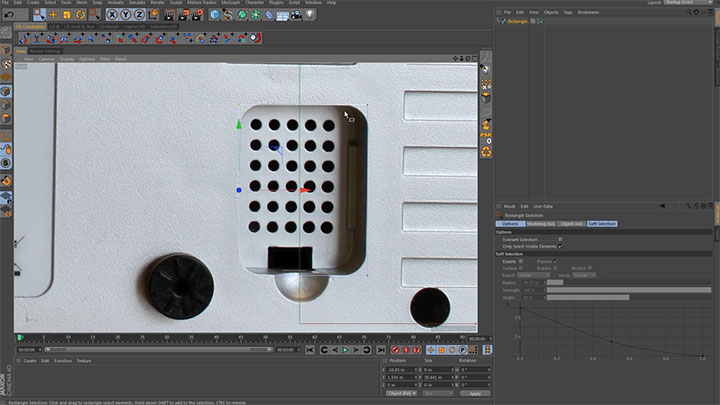Toggle the Y axis lock
The image size is (720, 405).
click(x=125, y=15)
